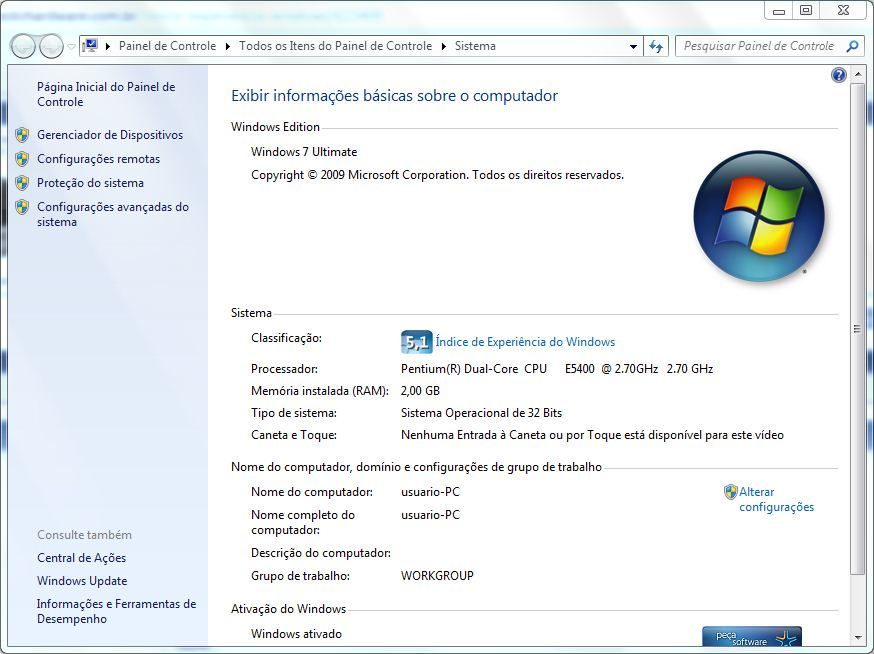Open the recent pages dropdown arrow
Screen dimensions: 874x654
coord(71,47)
